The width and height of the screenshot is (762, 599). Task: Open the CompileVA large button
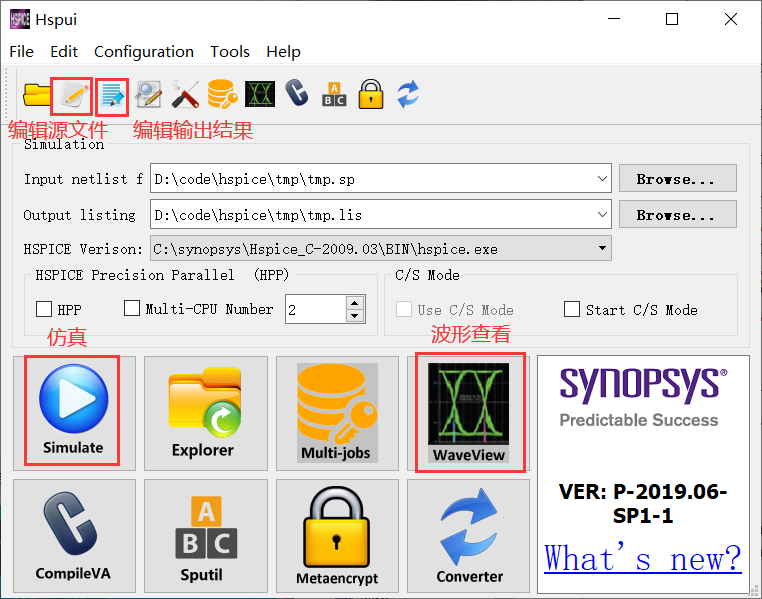click(x=74, y=536)
